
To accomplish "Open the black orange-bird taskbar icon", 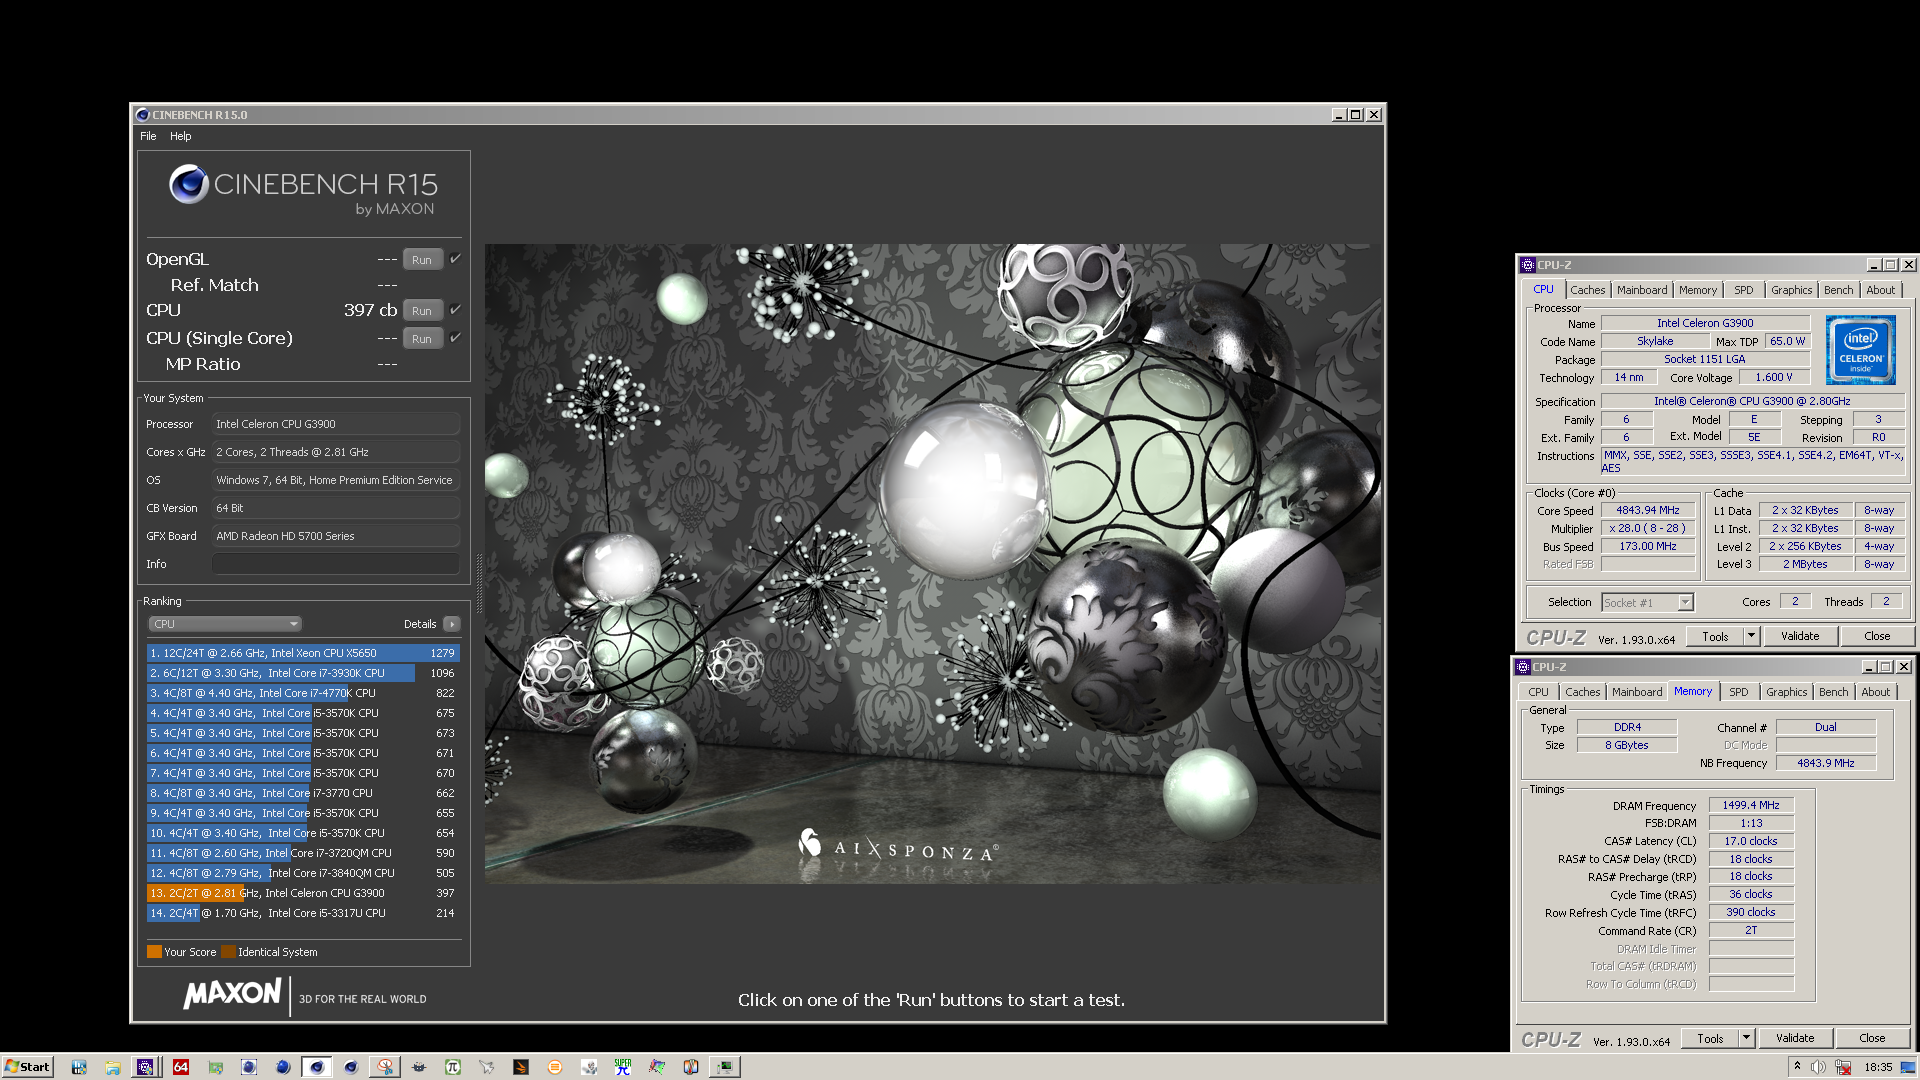I will [521, 1067].
